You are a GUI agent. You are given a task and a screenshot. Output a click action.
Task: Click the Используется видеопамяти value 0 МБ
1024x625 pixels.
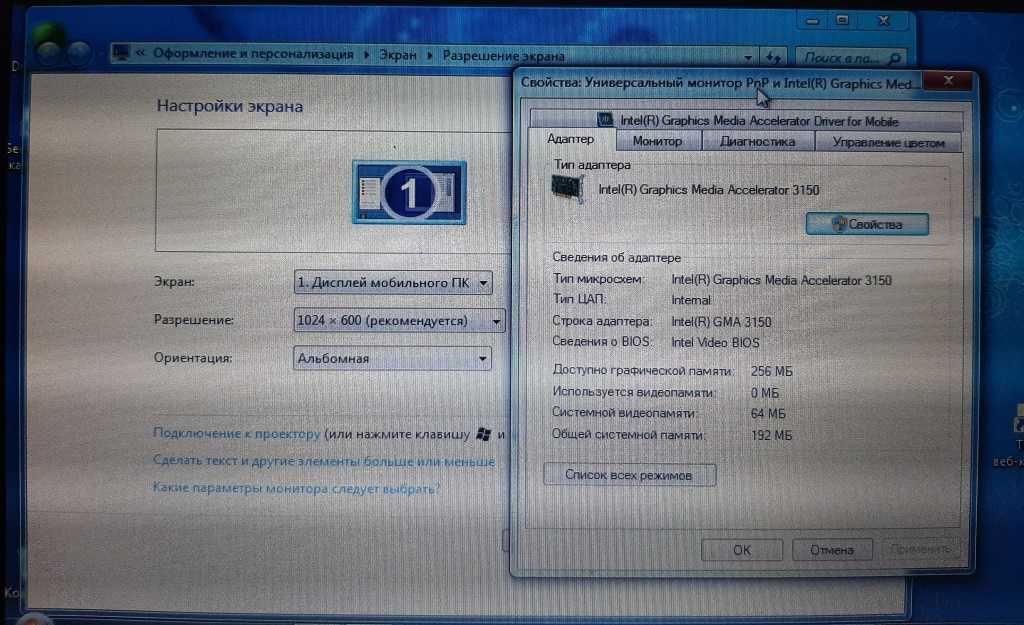pyautogui.click(x=765, y=393)
